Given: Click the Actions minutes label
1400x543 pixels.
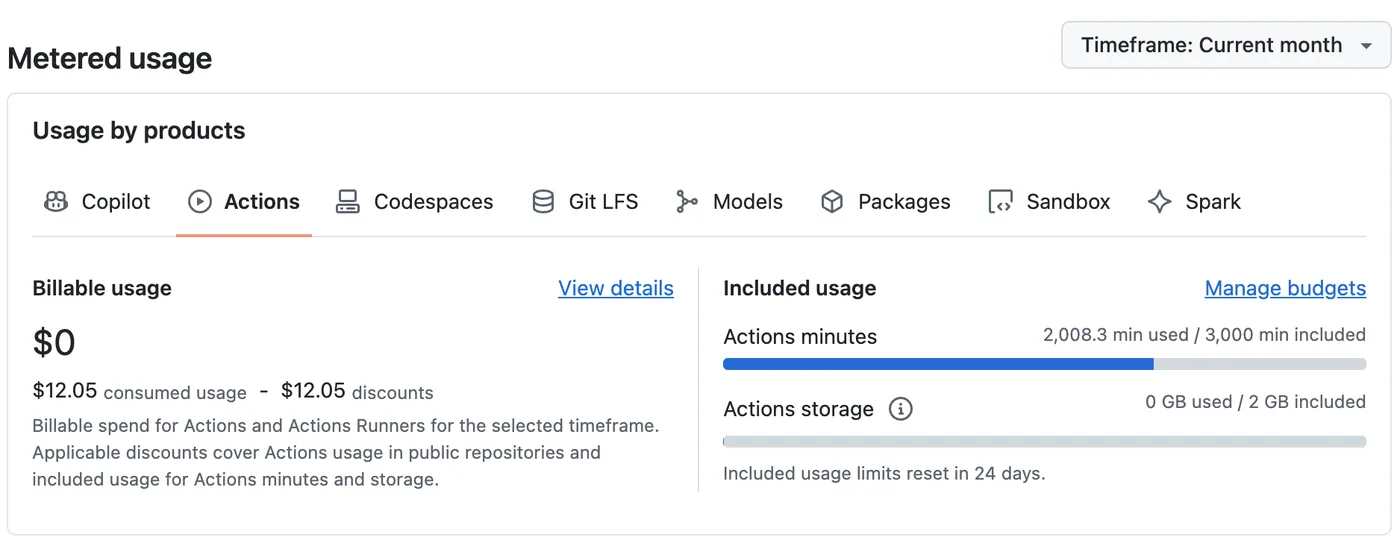Looking at the screenshot, I should click(800, 337).
